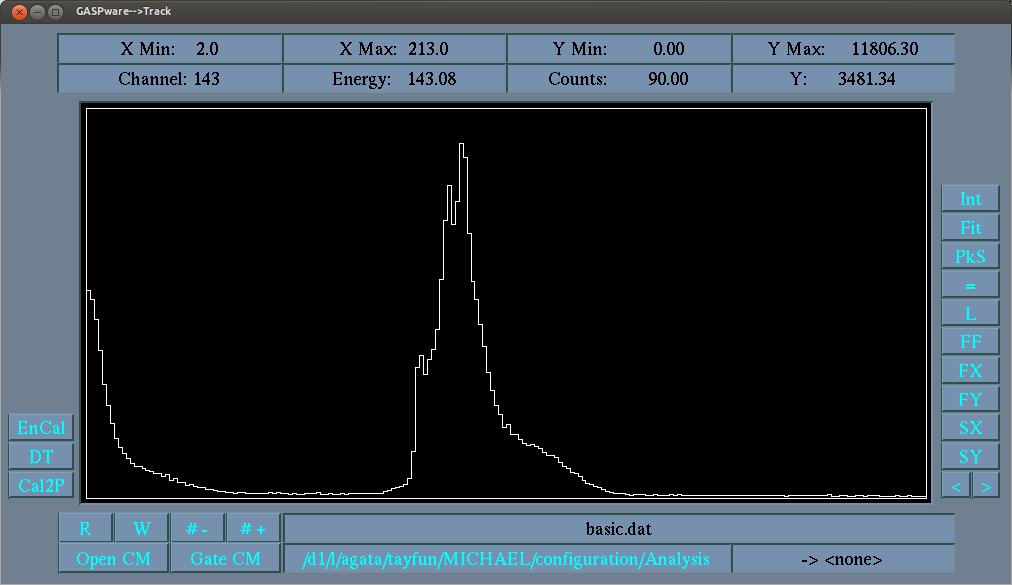
Task: Click the SX button
Action: 970,428
